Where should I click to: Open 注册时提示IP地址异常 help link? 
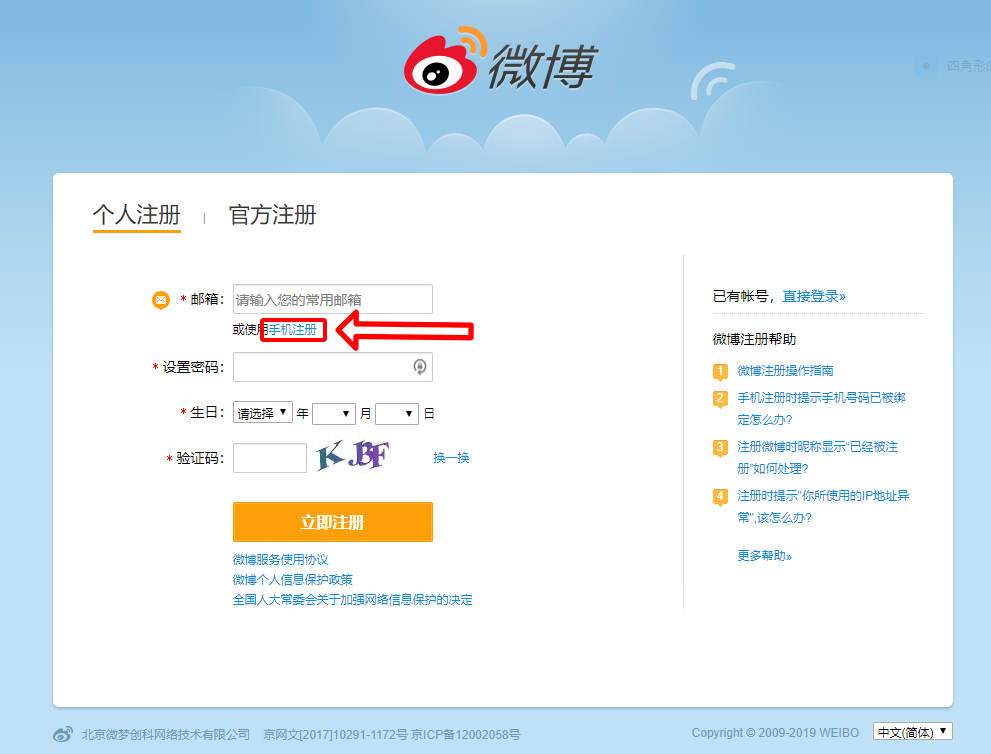click(x=824, y=506)
